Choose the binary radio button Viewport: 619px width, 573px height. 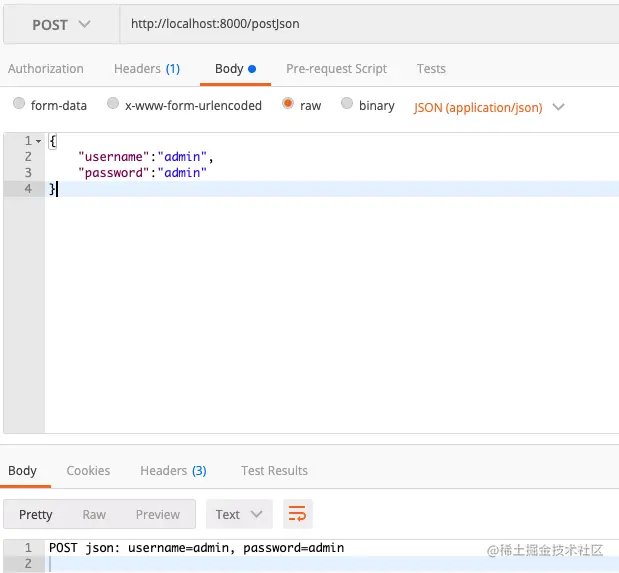(347, 103)
